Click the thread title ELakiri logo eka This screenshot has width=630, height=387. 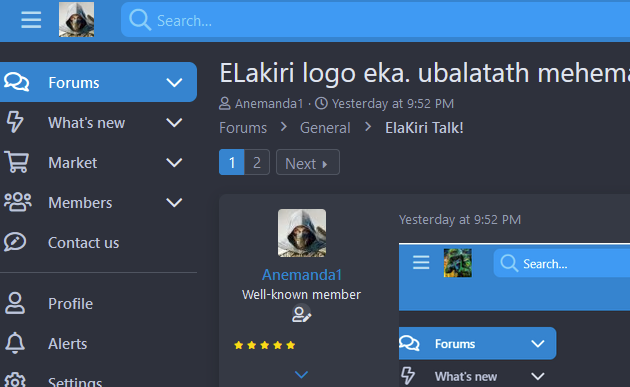point(424,73)
